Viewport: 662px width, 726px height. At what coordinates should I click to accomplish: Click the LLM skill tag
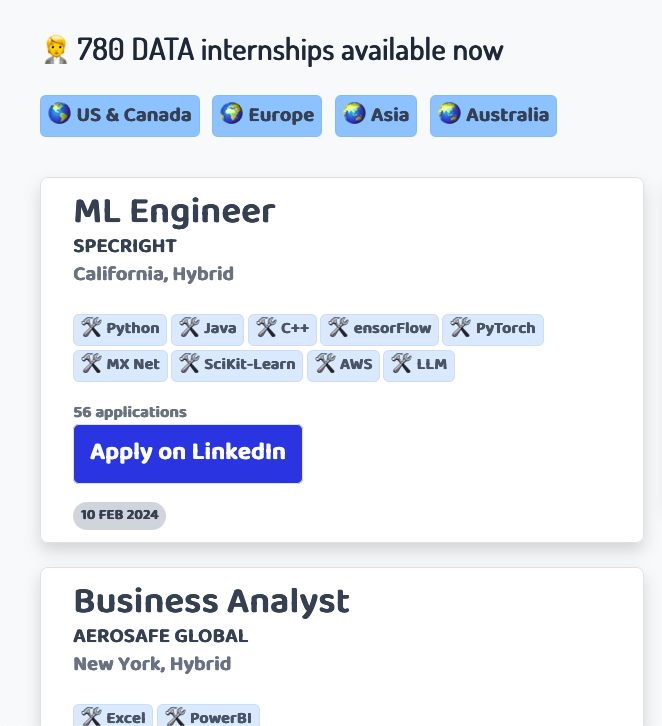point(419,366)
